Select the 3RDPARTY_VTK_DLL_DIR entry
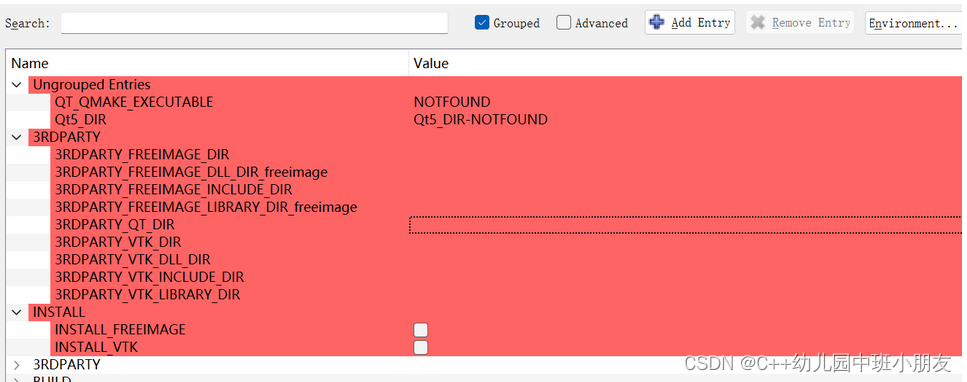967x382 pixels. (133, 259)
